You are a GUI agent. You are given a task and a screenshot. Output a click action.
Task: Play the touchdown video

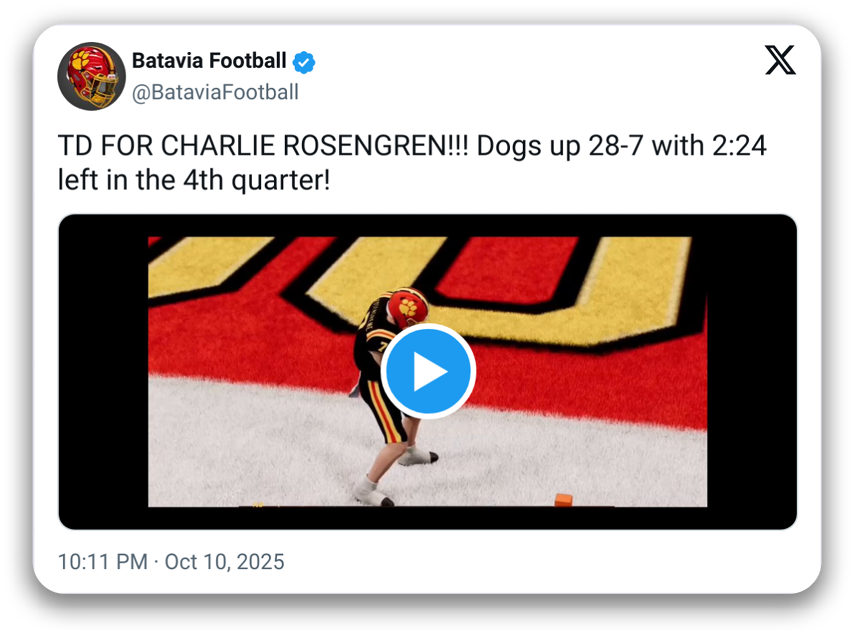click(428, 372)
